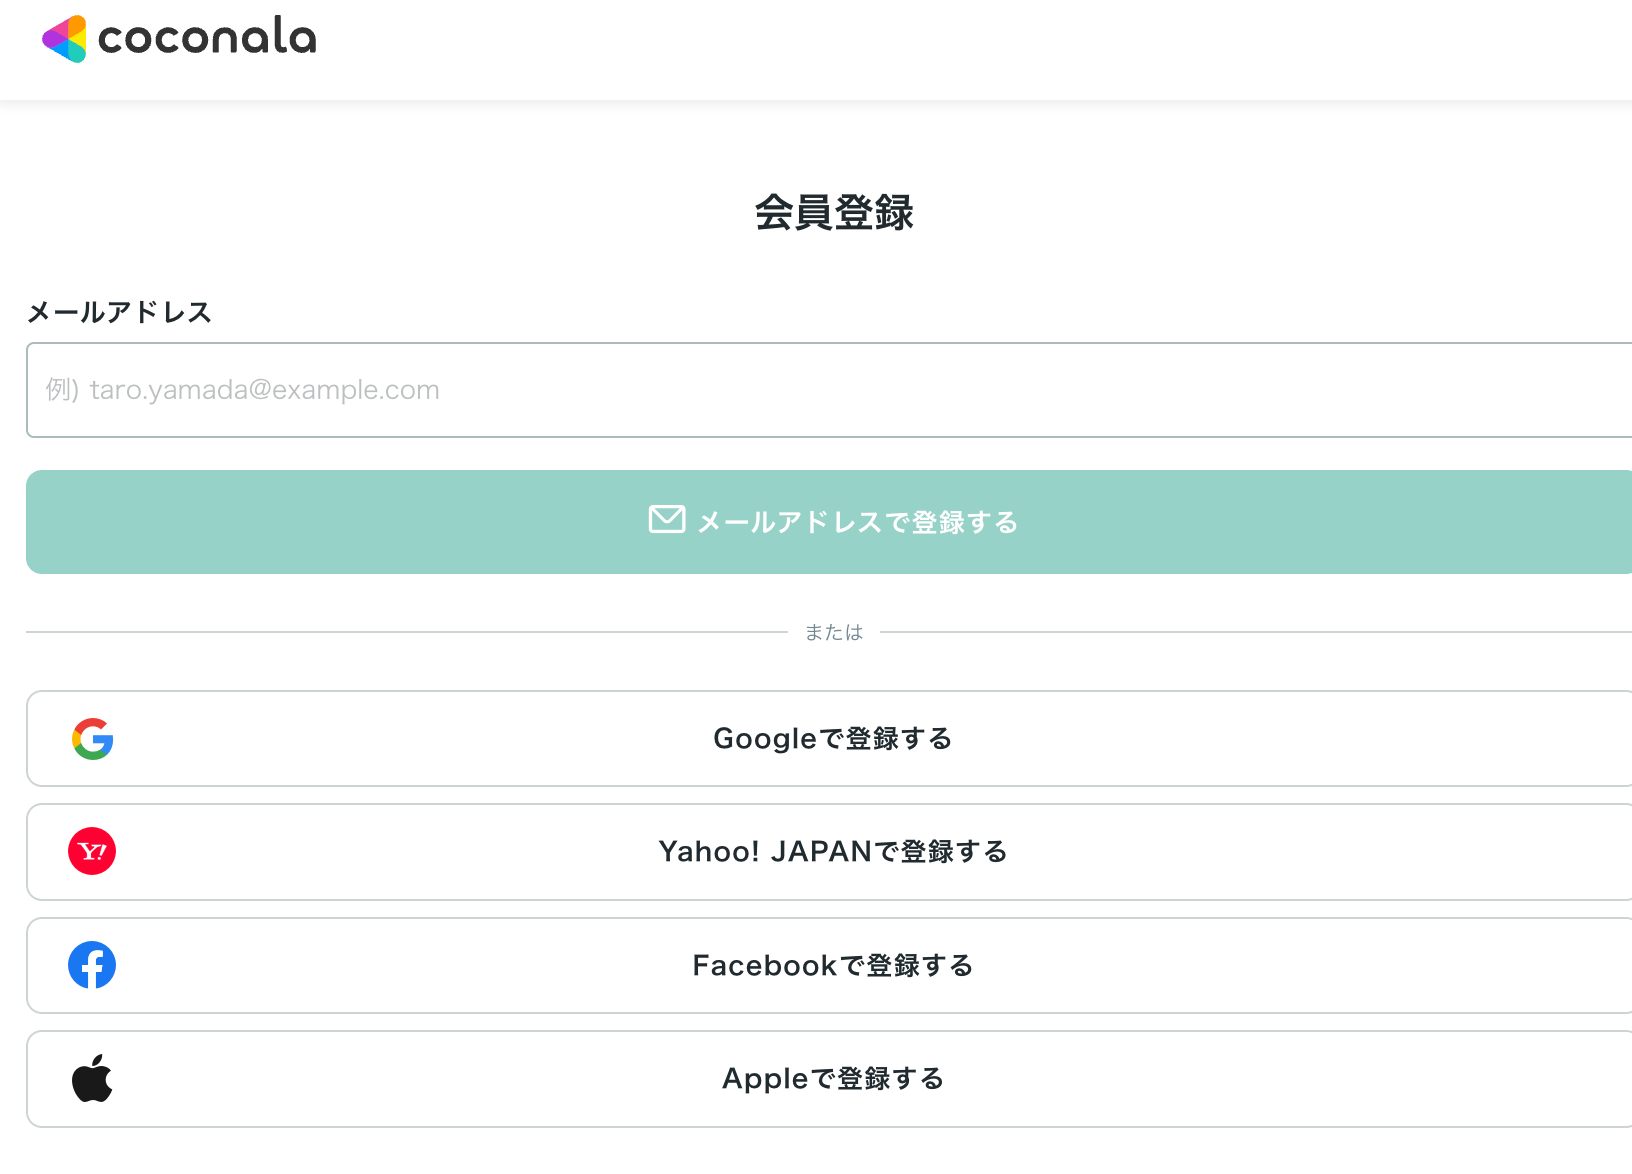Click the envelope icon on the register button
1632x1174 pixels.
[x=667, y=520]
